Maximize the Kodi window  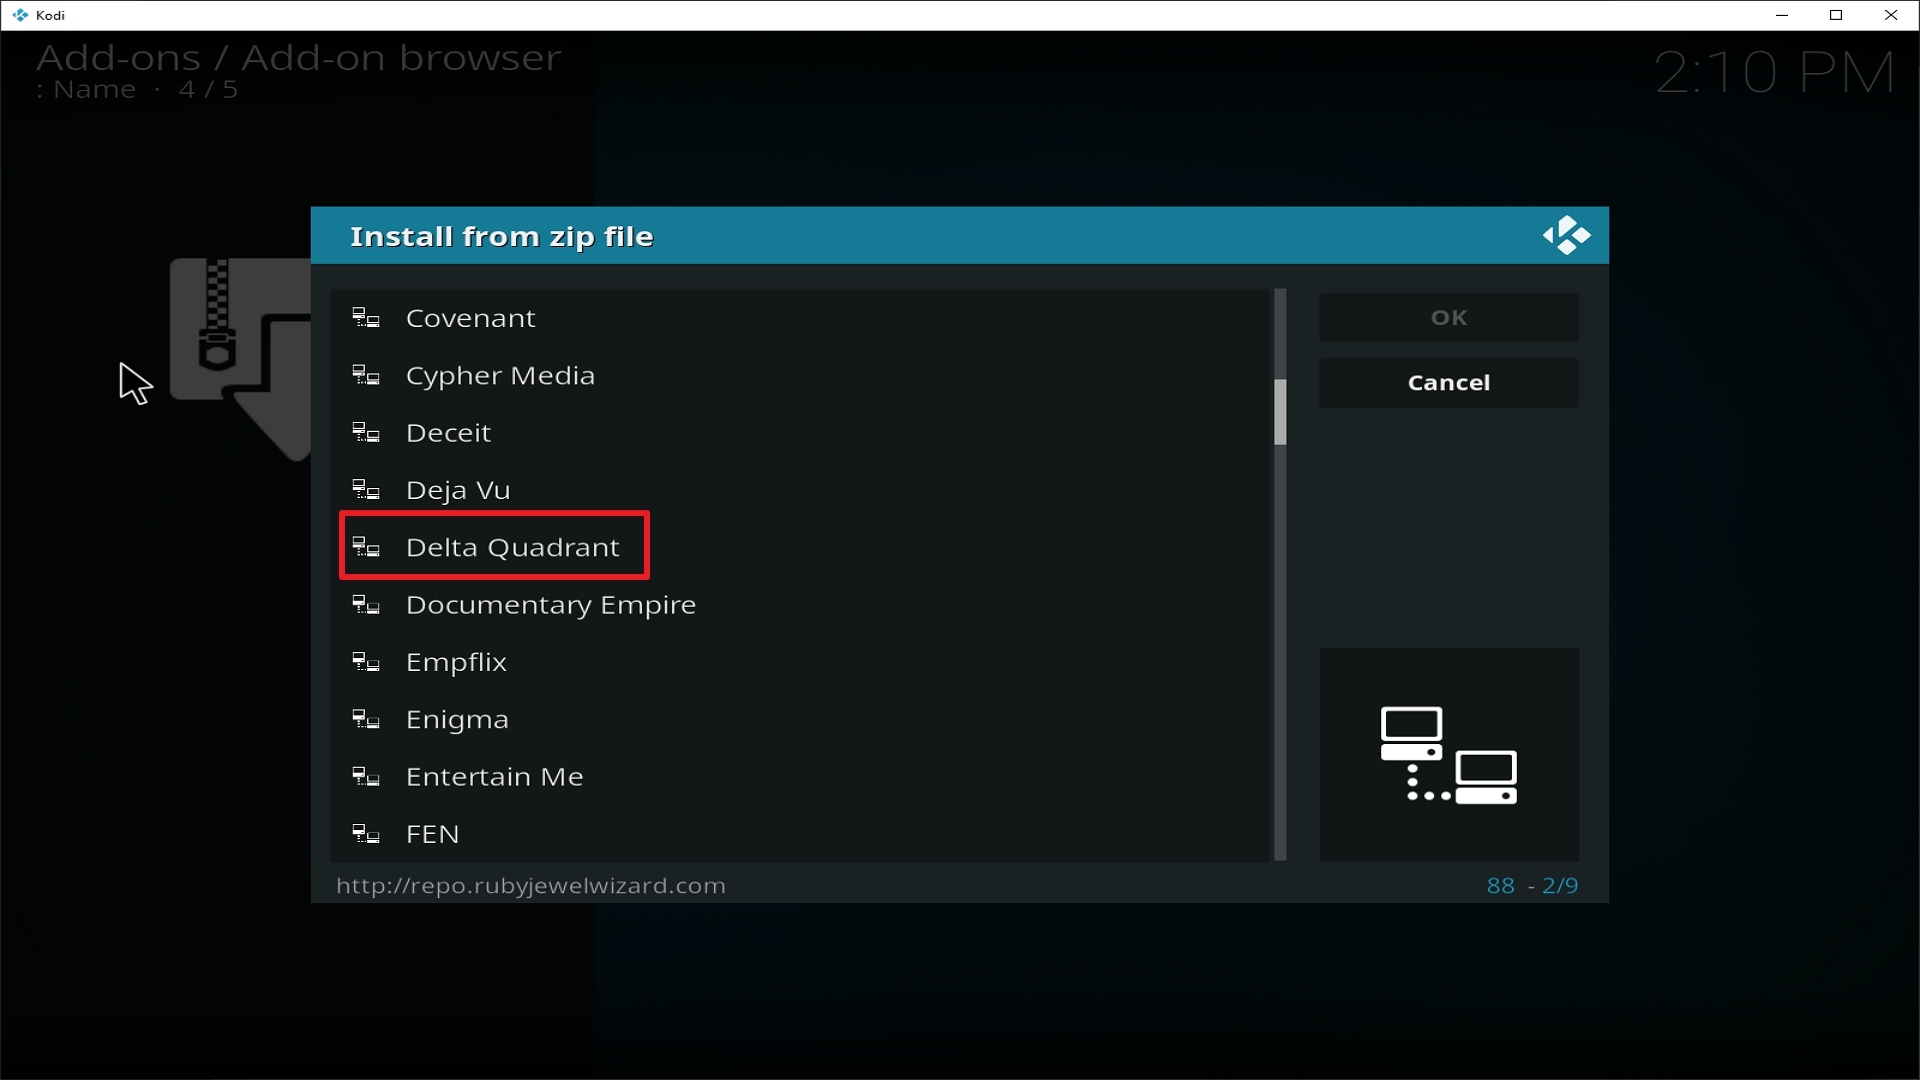click(x=1836, y=15)
